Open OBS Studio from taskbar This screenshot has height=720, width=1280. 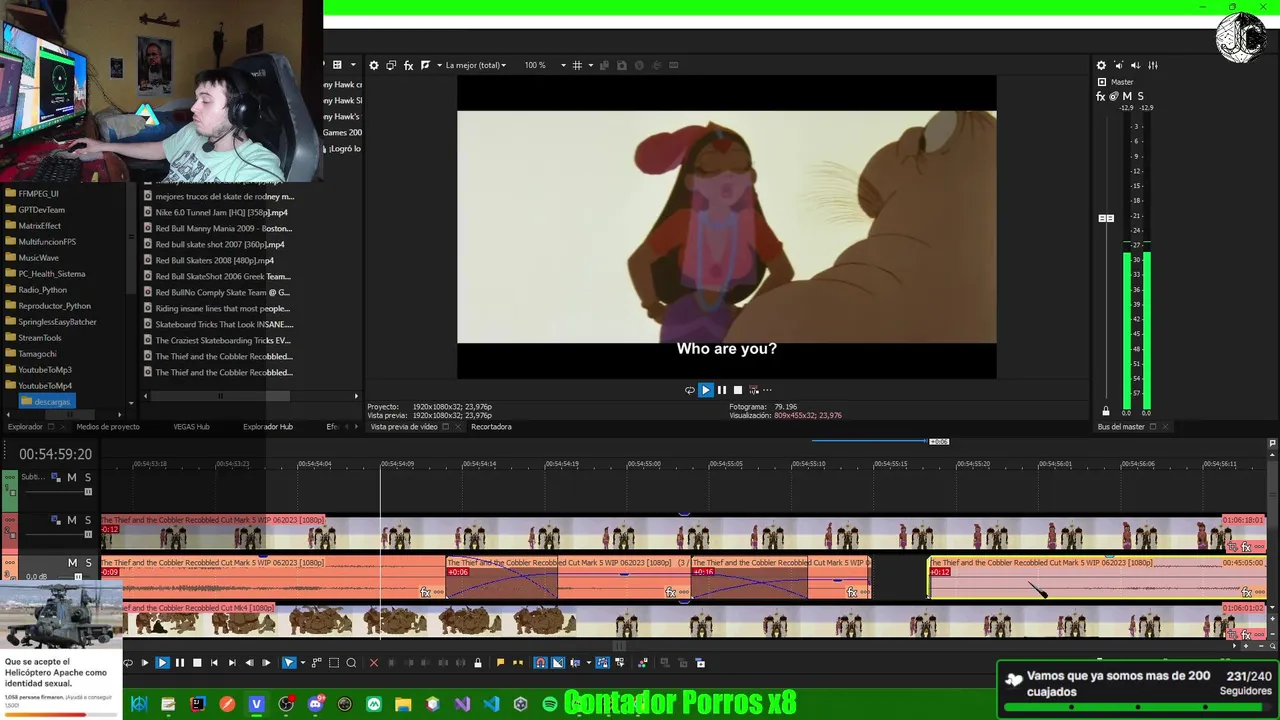point(285,704)
